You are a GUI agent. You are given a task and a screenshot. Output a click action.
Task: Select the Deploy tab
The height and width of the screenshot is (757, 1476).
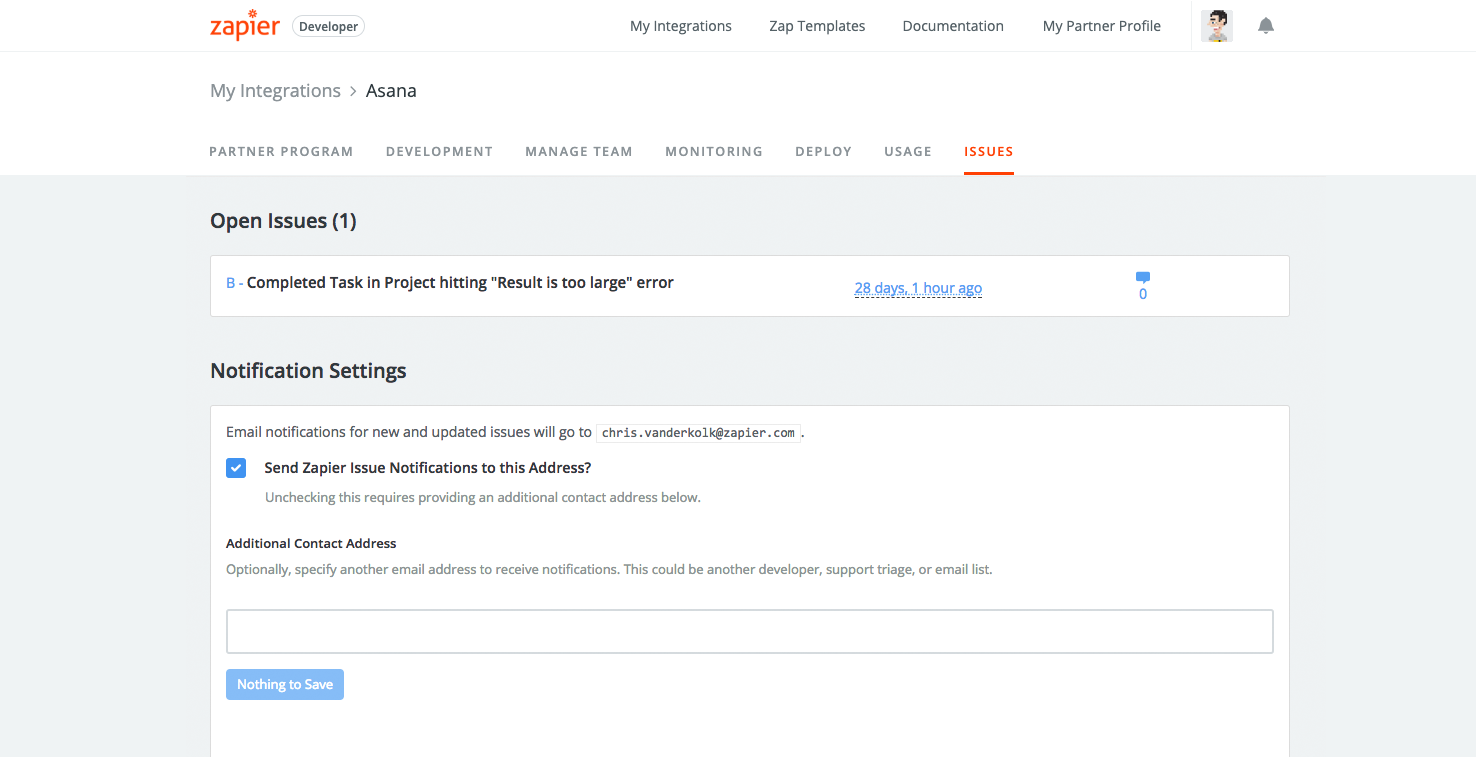(823, 152)
